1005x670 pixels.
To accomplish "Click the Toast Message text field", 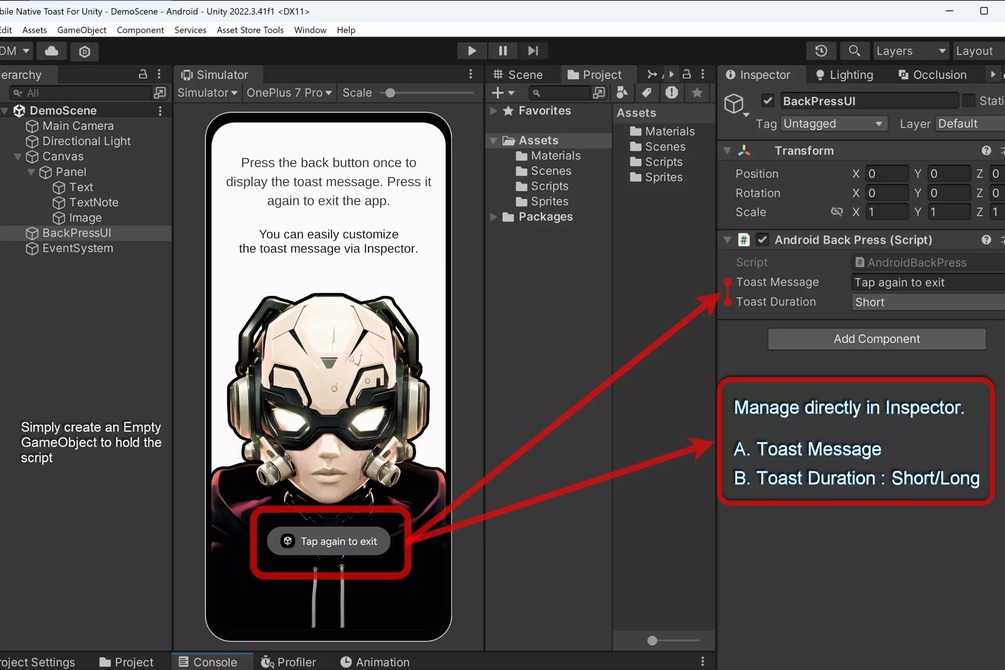I will tap(928, 282).
